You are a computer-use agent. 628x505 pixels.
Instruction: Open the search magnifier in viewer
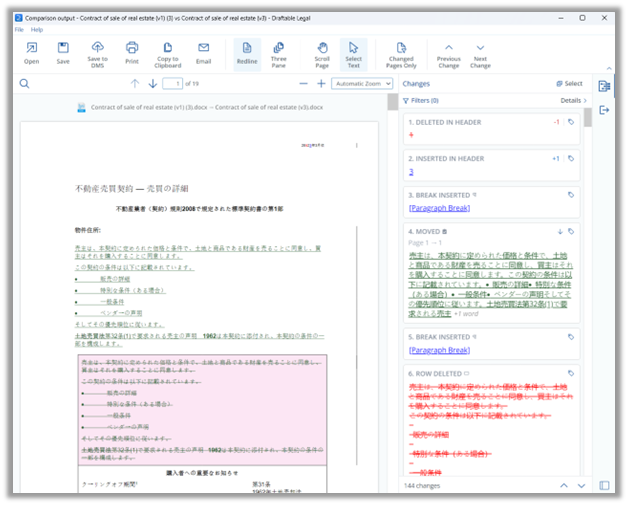(24, 84)
